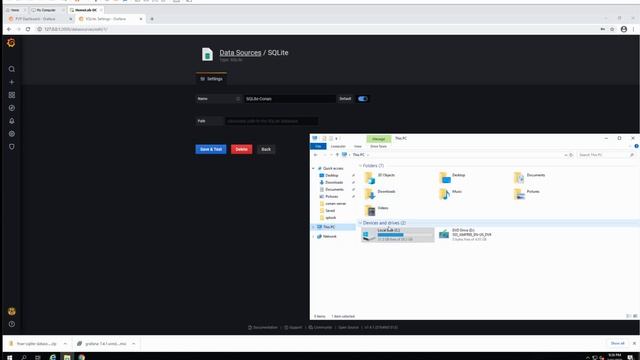Image resolution: width=640 pixels, height=360 pixels.
Task: Open the Settings tab of data source
Action: pyautogui.click(x=211, y=79)
